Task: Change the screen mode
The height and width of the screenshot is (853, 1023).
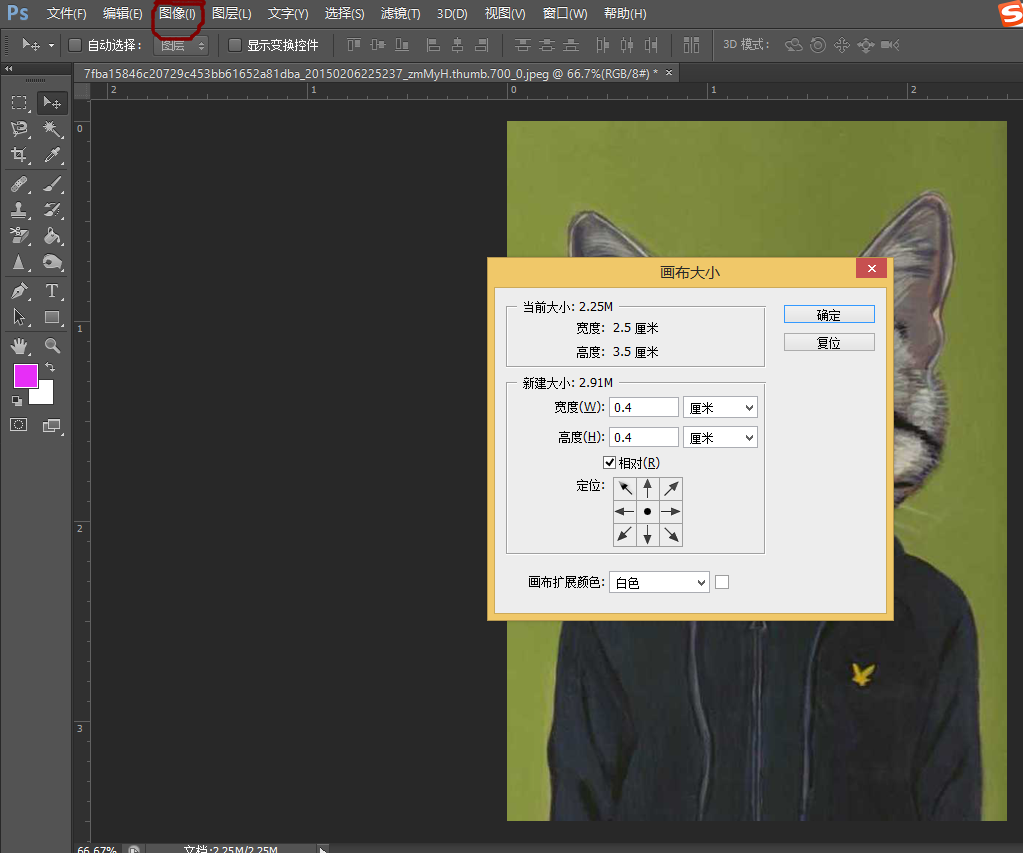Action: [52, 426]
